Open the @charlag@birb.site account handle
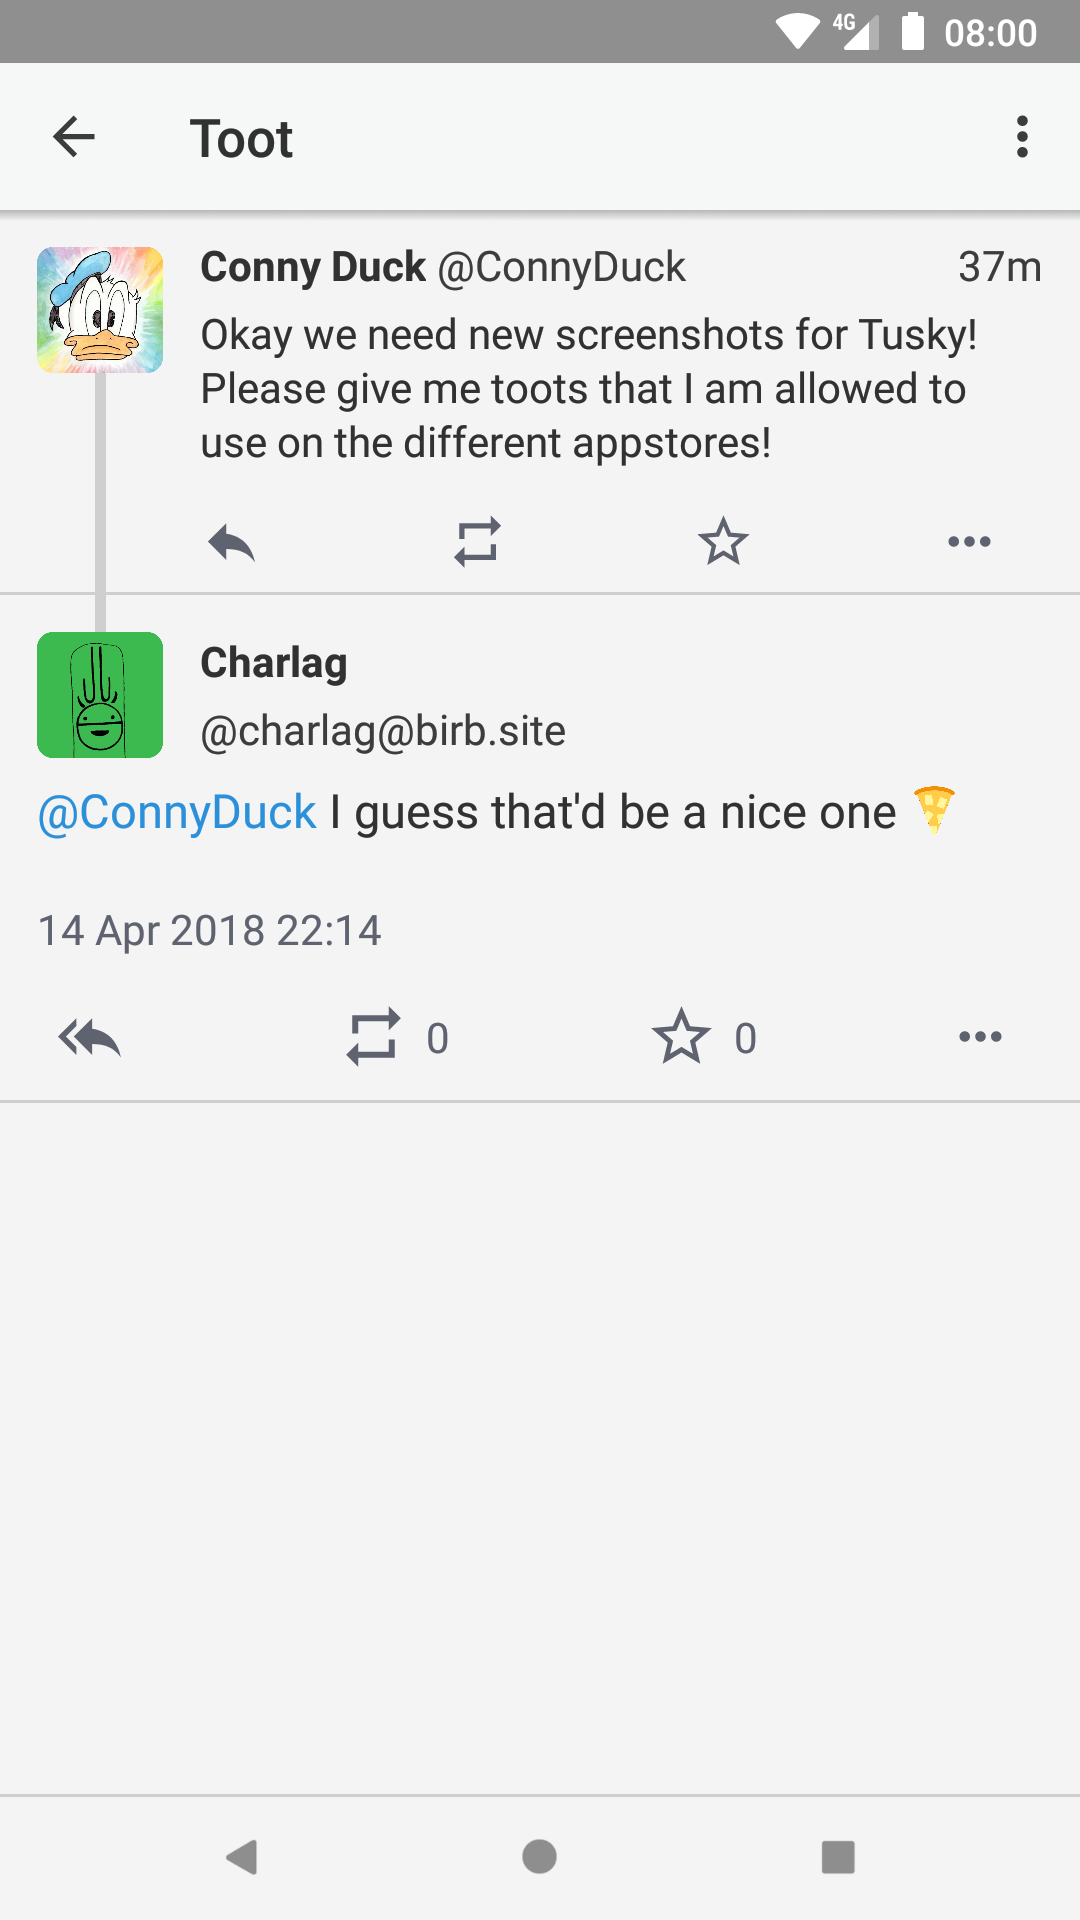 click(x=383, y=731)
